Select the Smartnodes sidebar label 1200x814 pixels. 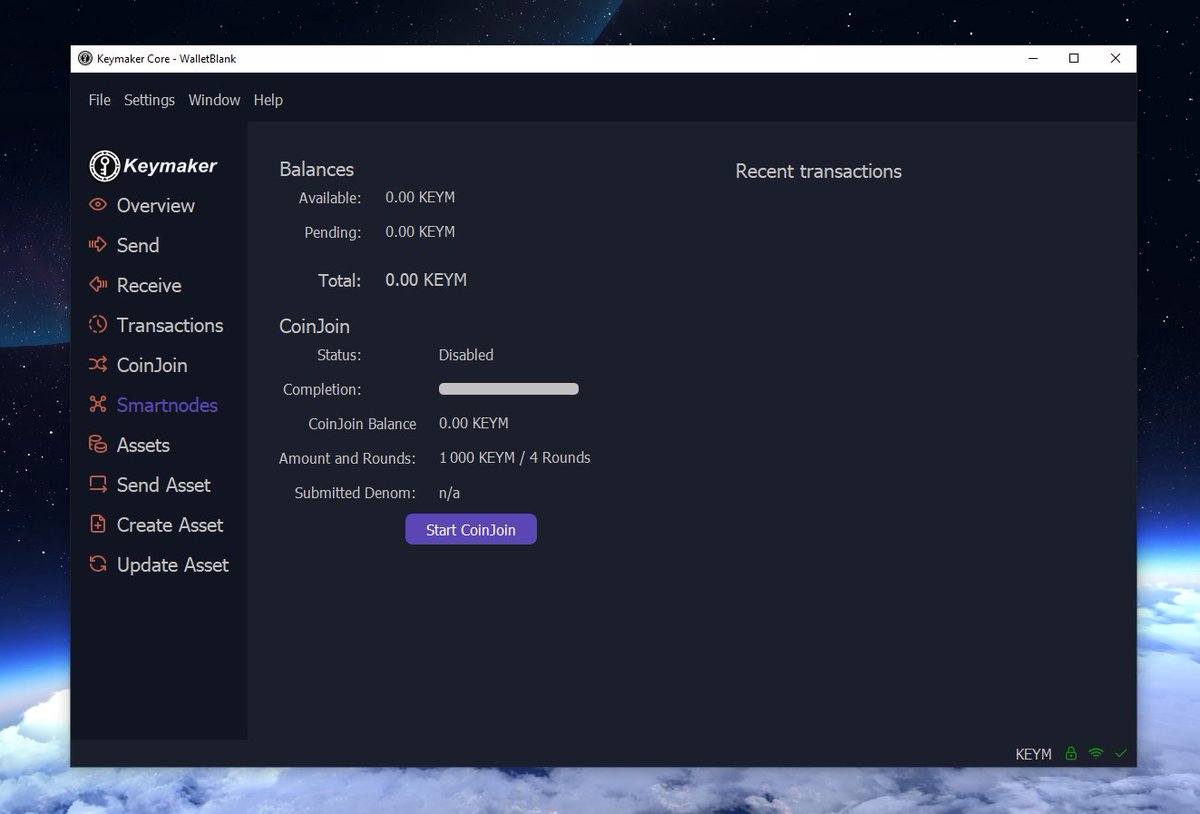pos(167,405)
